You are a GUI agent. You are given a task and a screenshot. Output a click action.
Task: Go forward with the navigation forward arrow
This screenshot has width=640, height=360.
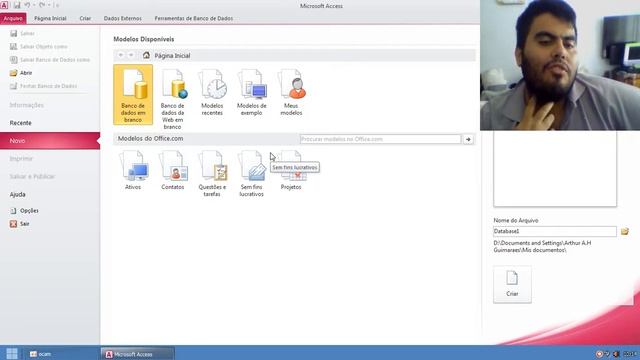131,55
